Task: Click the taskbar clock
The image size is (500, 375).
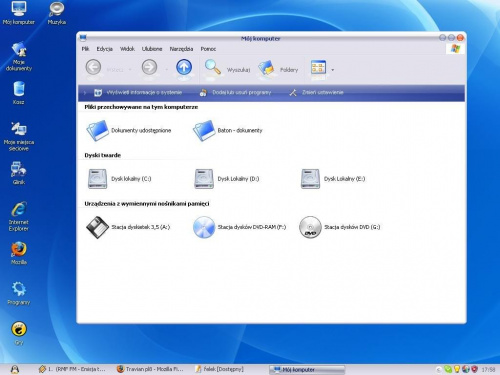Action: (x=488, y=370)
